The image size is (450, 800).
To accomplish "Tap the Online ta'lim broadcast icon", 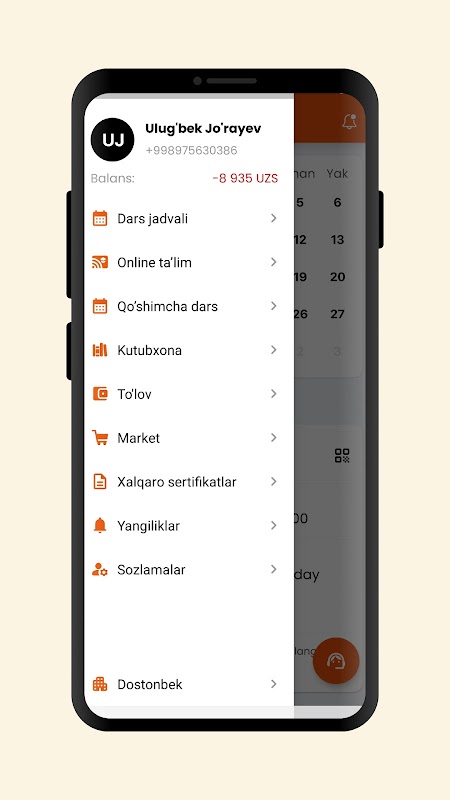I will pos(100,262).
